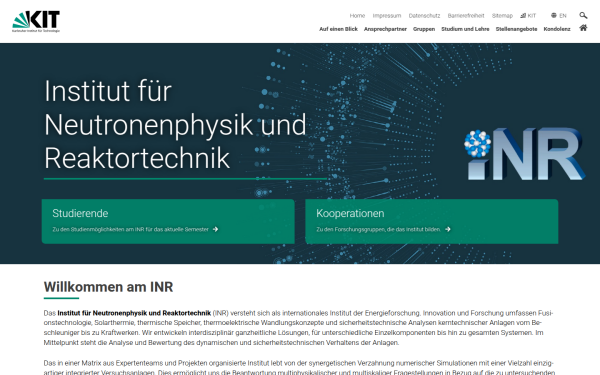Viewport: 600px width, 375px height.
Task: Click the Willkommen am INR heading
Action: pos(108,287)
